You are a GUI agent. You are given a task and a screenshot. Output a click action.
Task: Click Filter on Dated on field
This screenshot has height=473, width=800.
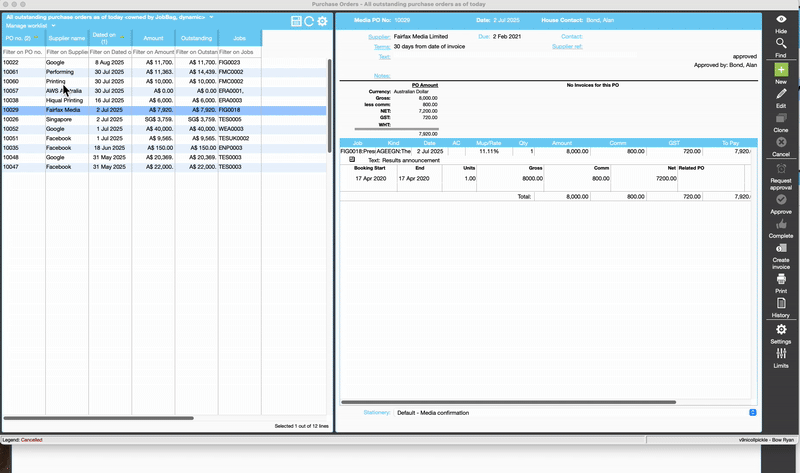(x=110, y=52)
